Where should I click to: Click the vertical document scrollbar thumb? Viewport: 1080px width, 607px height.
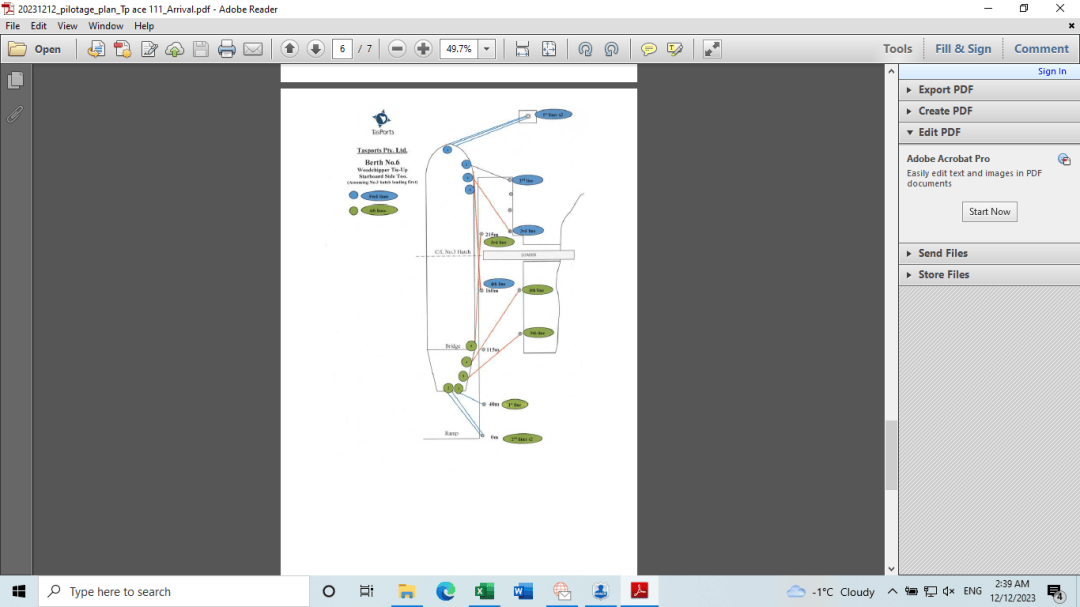pyautogui.click(x=891, y=455)
